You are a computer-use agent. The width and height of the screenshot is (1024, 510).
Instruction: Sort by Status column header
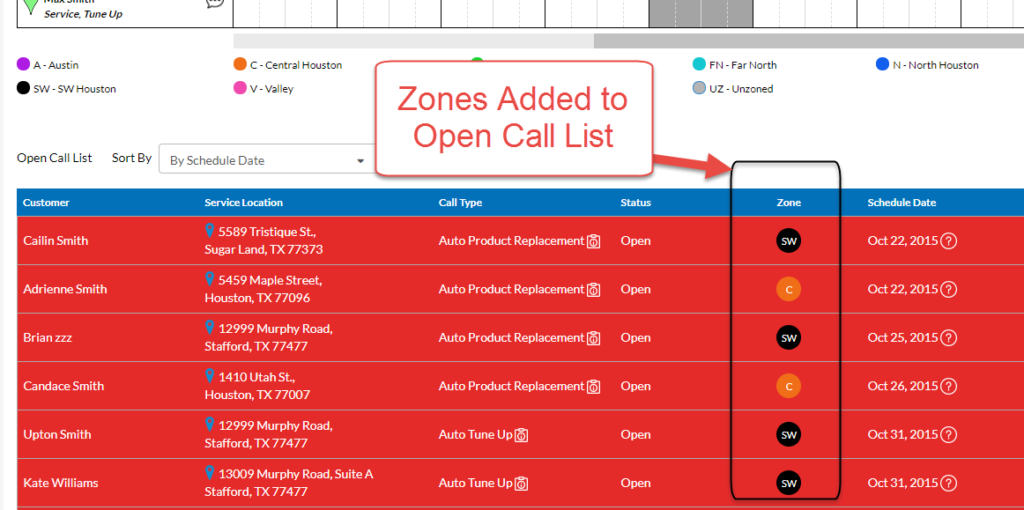pos(635,202)
